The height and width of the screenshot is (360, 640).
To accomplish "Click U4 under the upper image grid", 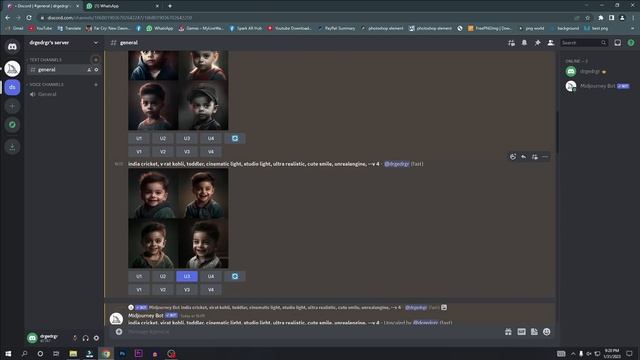I will [x=211, y=138].
